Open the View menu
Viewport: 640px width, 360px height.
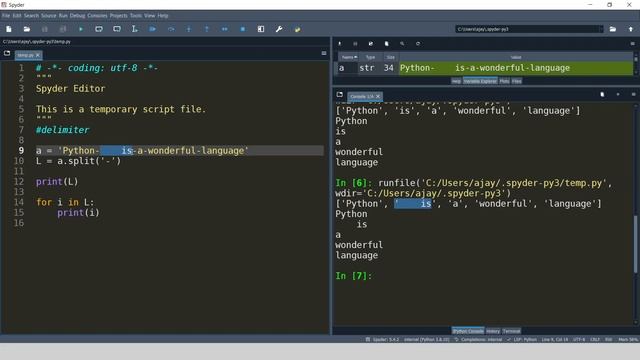pyautogui.click(x=149, y=16)
